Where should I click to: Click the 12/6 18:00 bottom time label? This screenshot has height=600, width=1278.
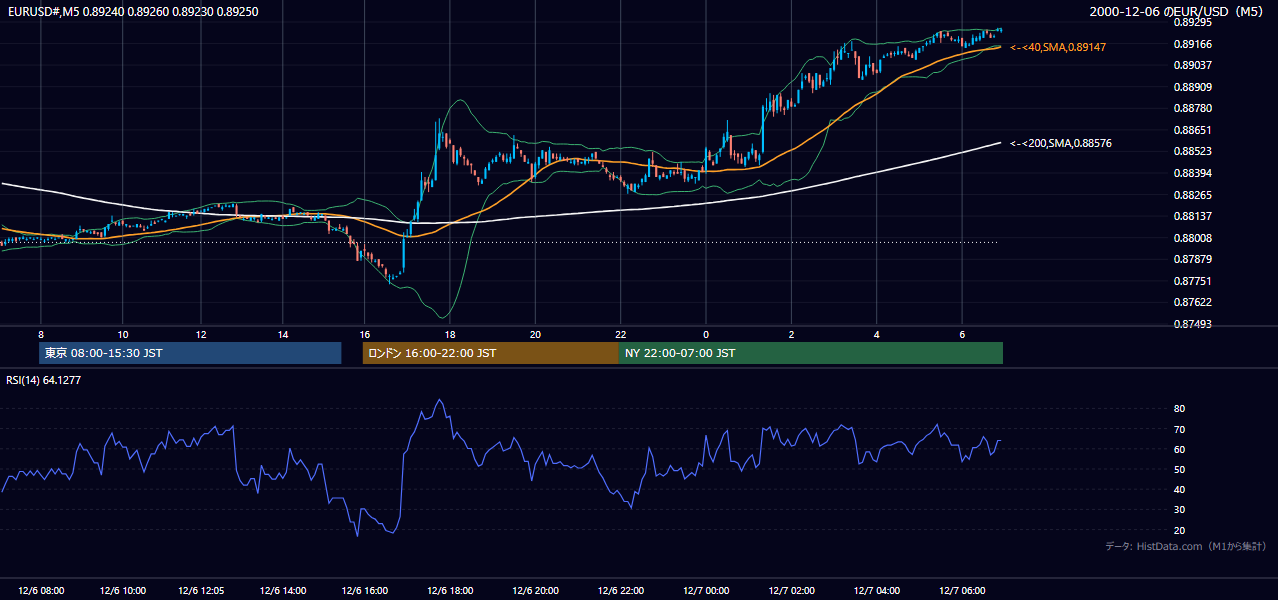point(450,591)
